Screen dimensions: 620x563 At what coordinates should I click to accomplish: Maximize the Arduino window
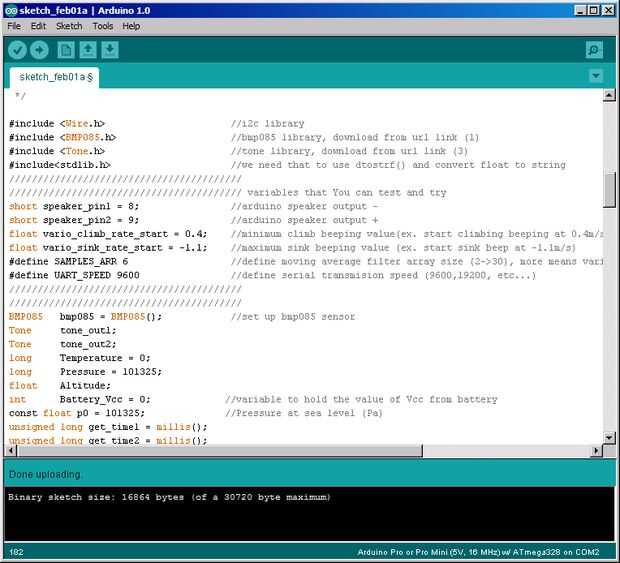(x=594, y=10)
